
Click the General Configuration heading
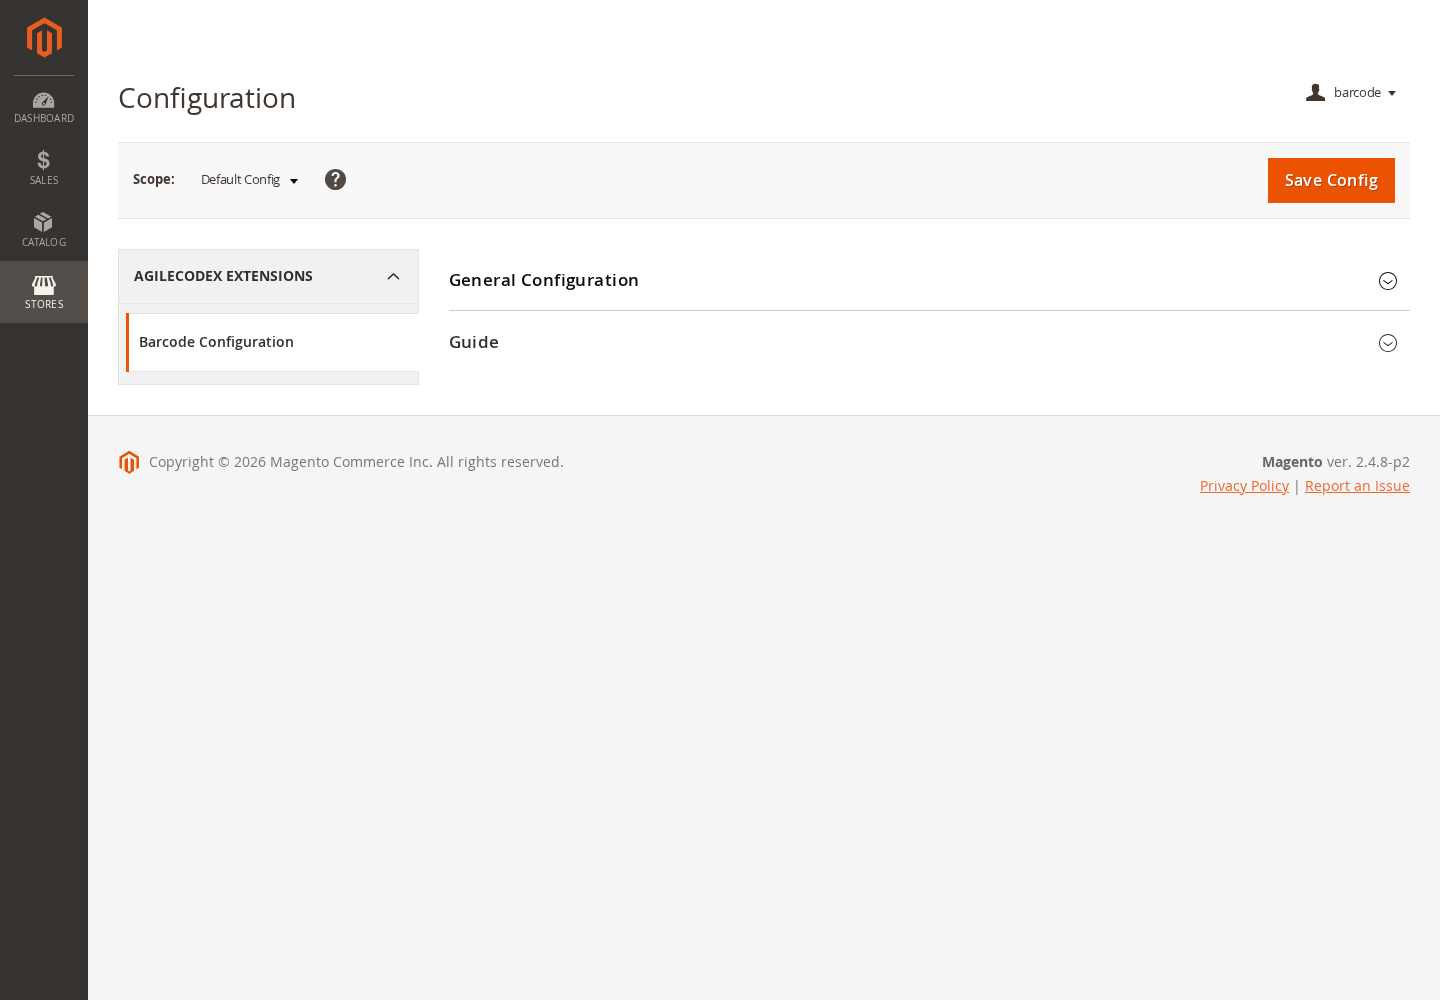click(544, 280)
